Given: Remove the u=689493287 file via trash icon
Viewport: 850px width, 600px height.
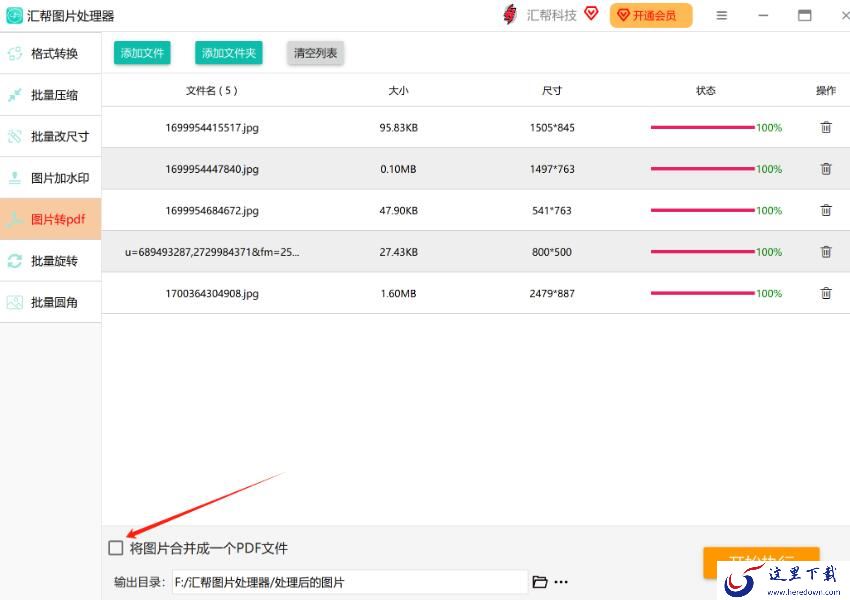Looking at the screenshot, I should [x=826, y=251].
